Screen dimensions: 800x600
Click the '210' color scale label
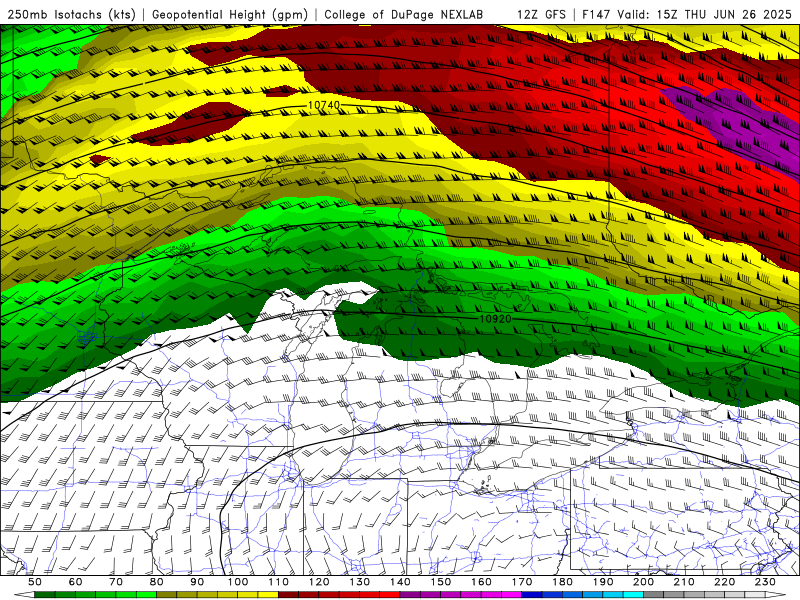pos(684,582)
